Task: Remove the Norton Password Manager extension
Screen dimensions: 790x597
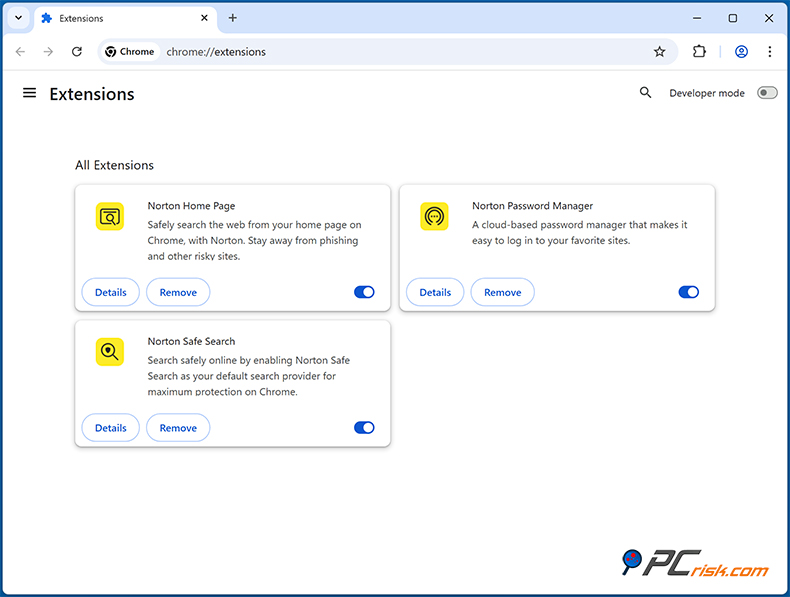Action: [x=502, y=292]
